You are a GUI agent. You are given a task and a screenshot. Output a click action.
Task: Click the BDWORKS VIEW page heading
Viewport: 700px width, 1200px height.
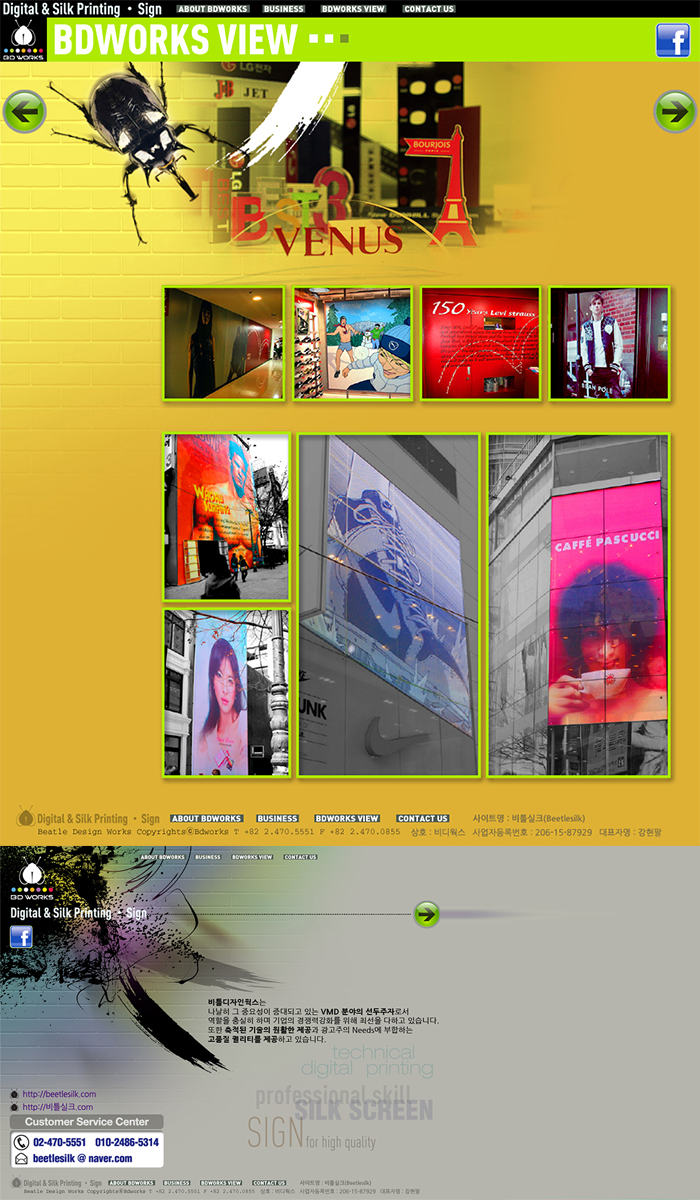[x=175, y=40]
